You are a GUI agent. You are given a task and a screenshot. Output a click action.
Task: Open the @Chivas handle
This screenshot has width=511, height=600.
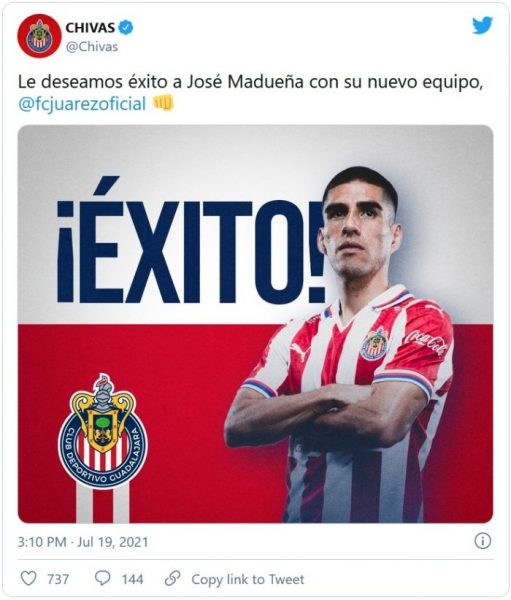tap(92, 47)
